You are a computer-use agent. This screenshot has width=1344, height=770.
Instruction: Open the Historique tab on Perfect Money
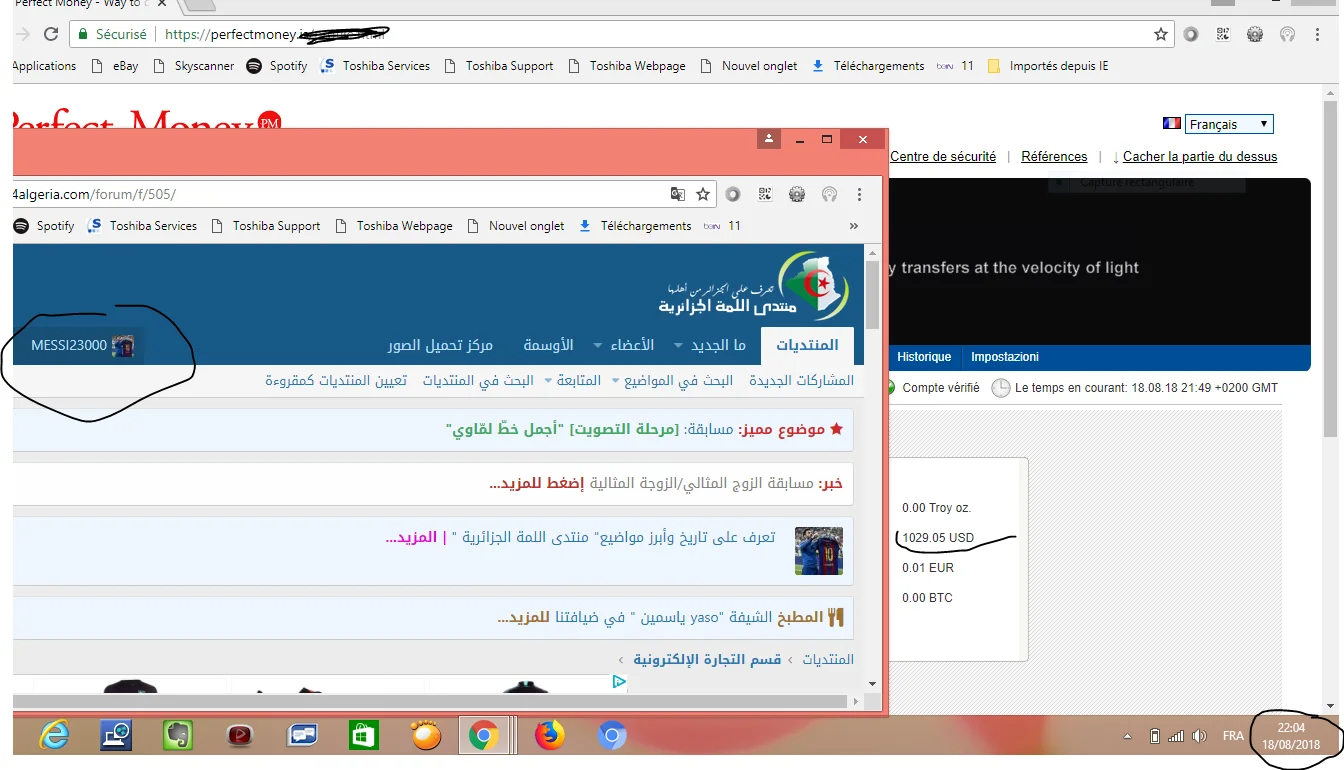923,357
